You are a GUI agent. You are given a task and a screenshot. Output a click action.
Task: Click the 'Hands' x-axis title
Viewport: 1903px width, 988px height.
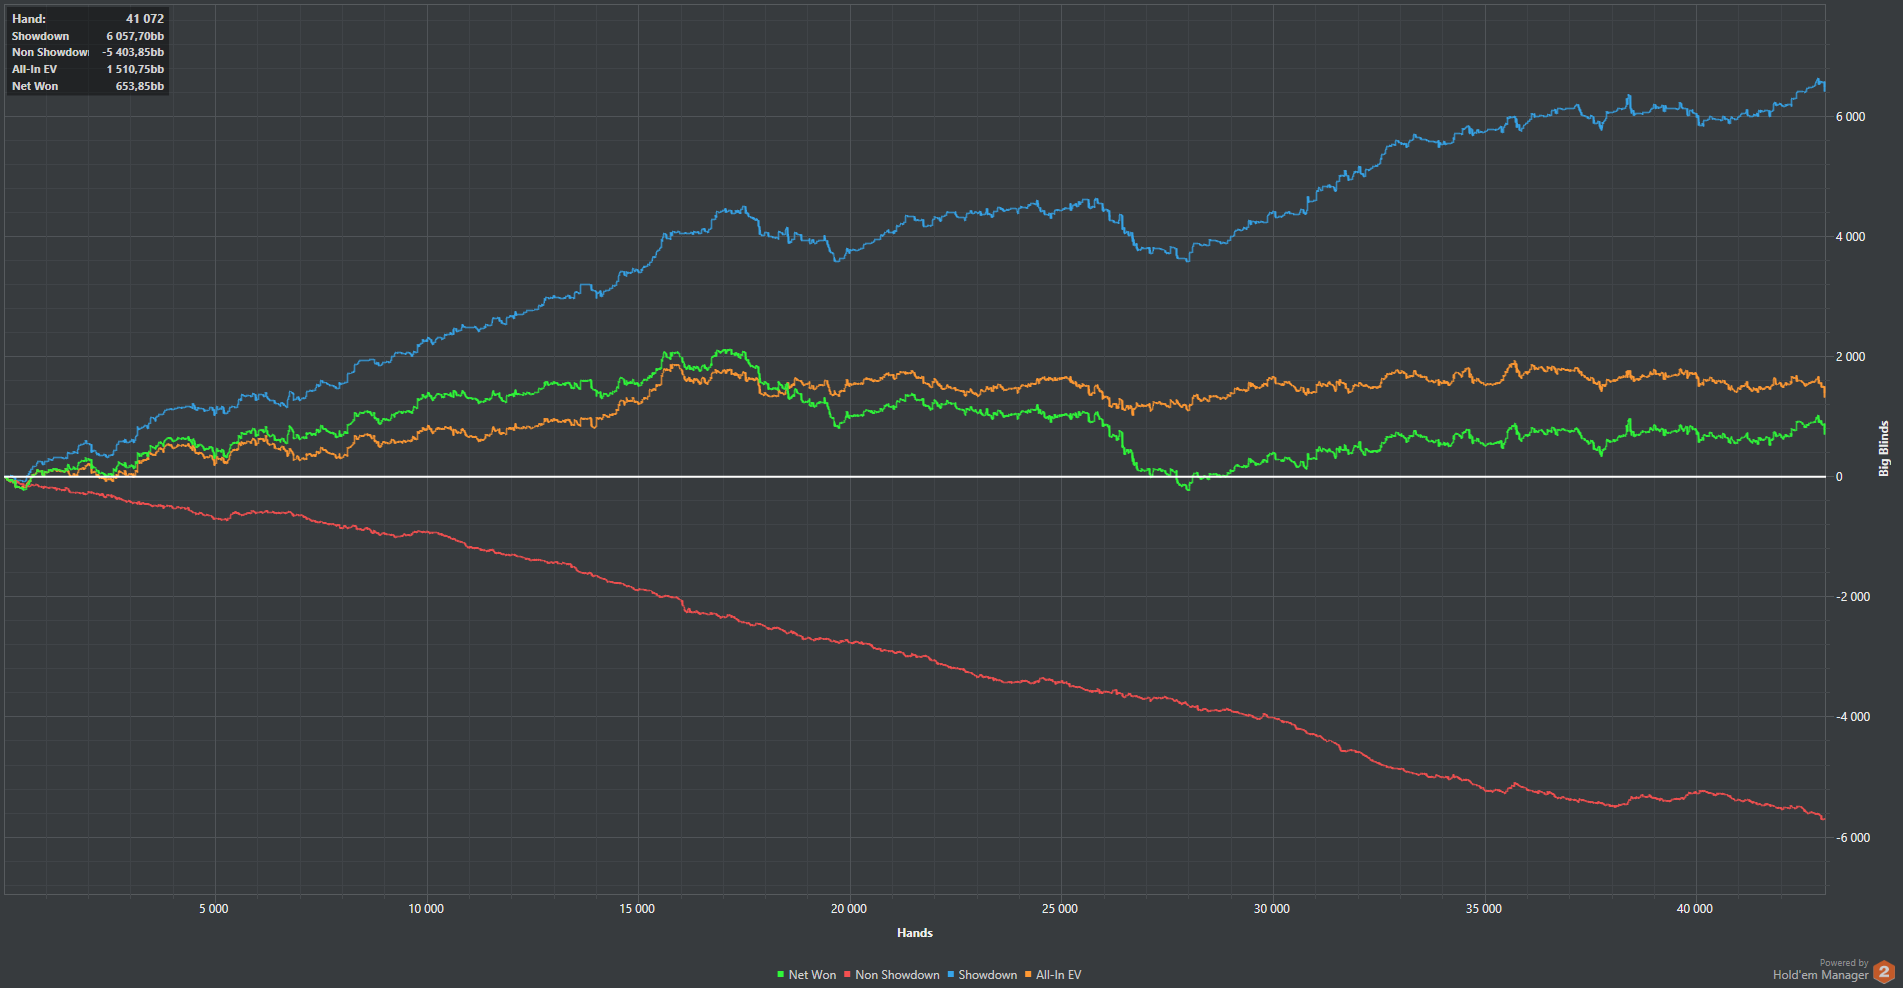(x=915, y=933)
